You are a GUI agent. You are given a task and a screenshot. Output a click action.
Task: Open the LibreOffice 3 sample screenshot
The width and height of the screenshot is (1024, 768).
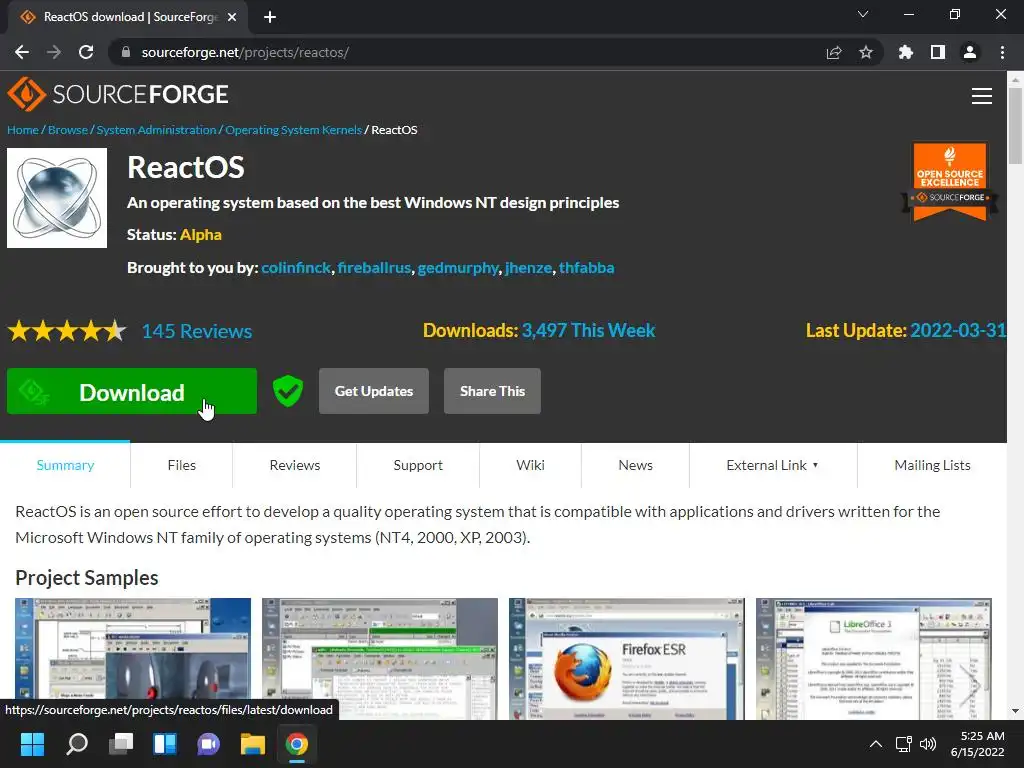coord(873,659)
